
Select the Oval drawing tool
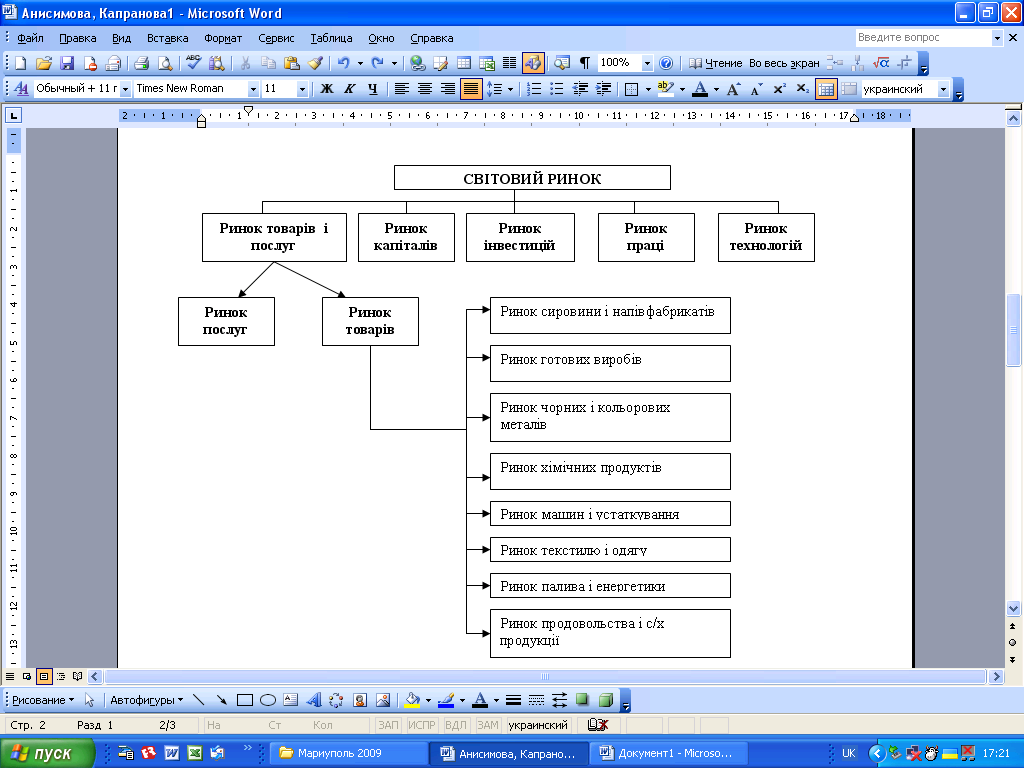click(268, 700)
